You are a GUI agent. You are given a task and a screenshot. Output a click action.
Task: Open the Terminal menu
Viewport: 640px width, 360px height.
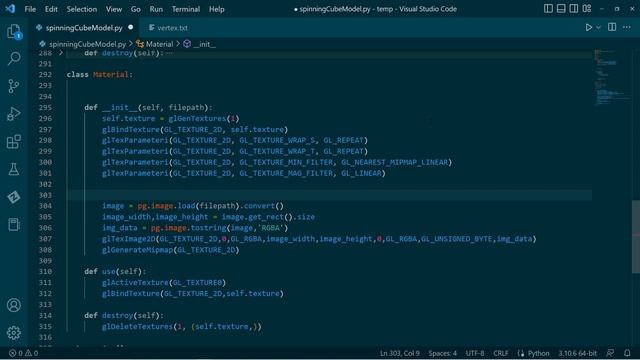(186, 9)
